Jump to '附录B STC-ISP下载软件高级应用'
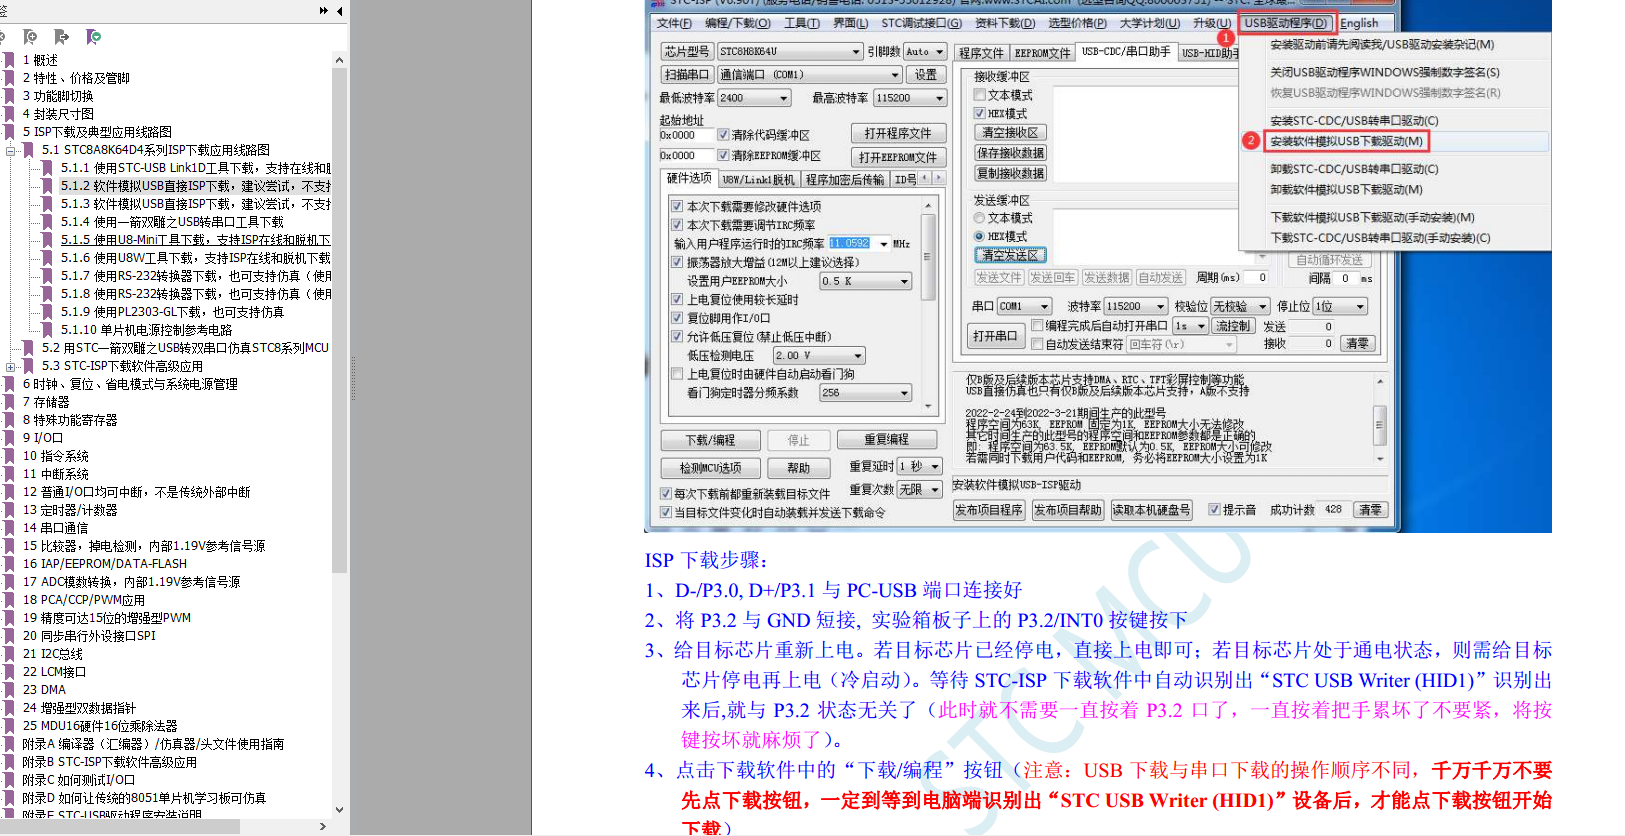Viewport: 1625px width, 836px height. tap(109, 762)
